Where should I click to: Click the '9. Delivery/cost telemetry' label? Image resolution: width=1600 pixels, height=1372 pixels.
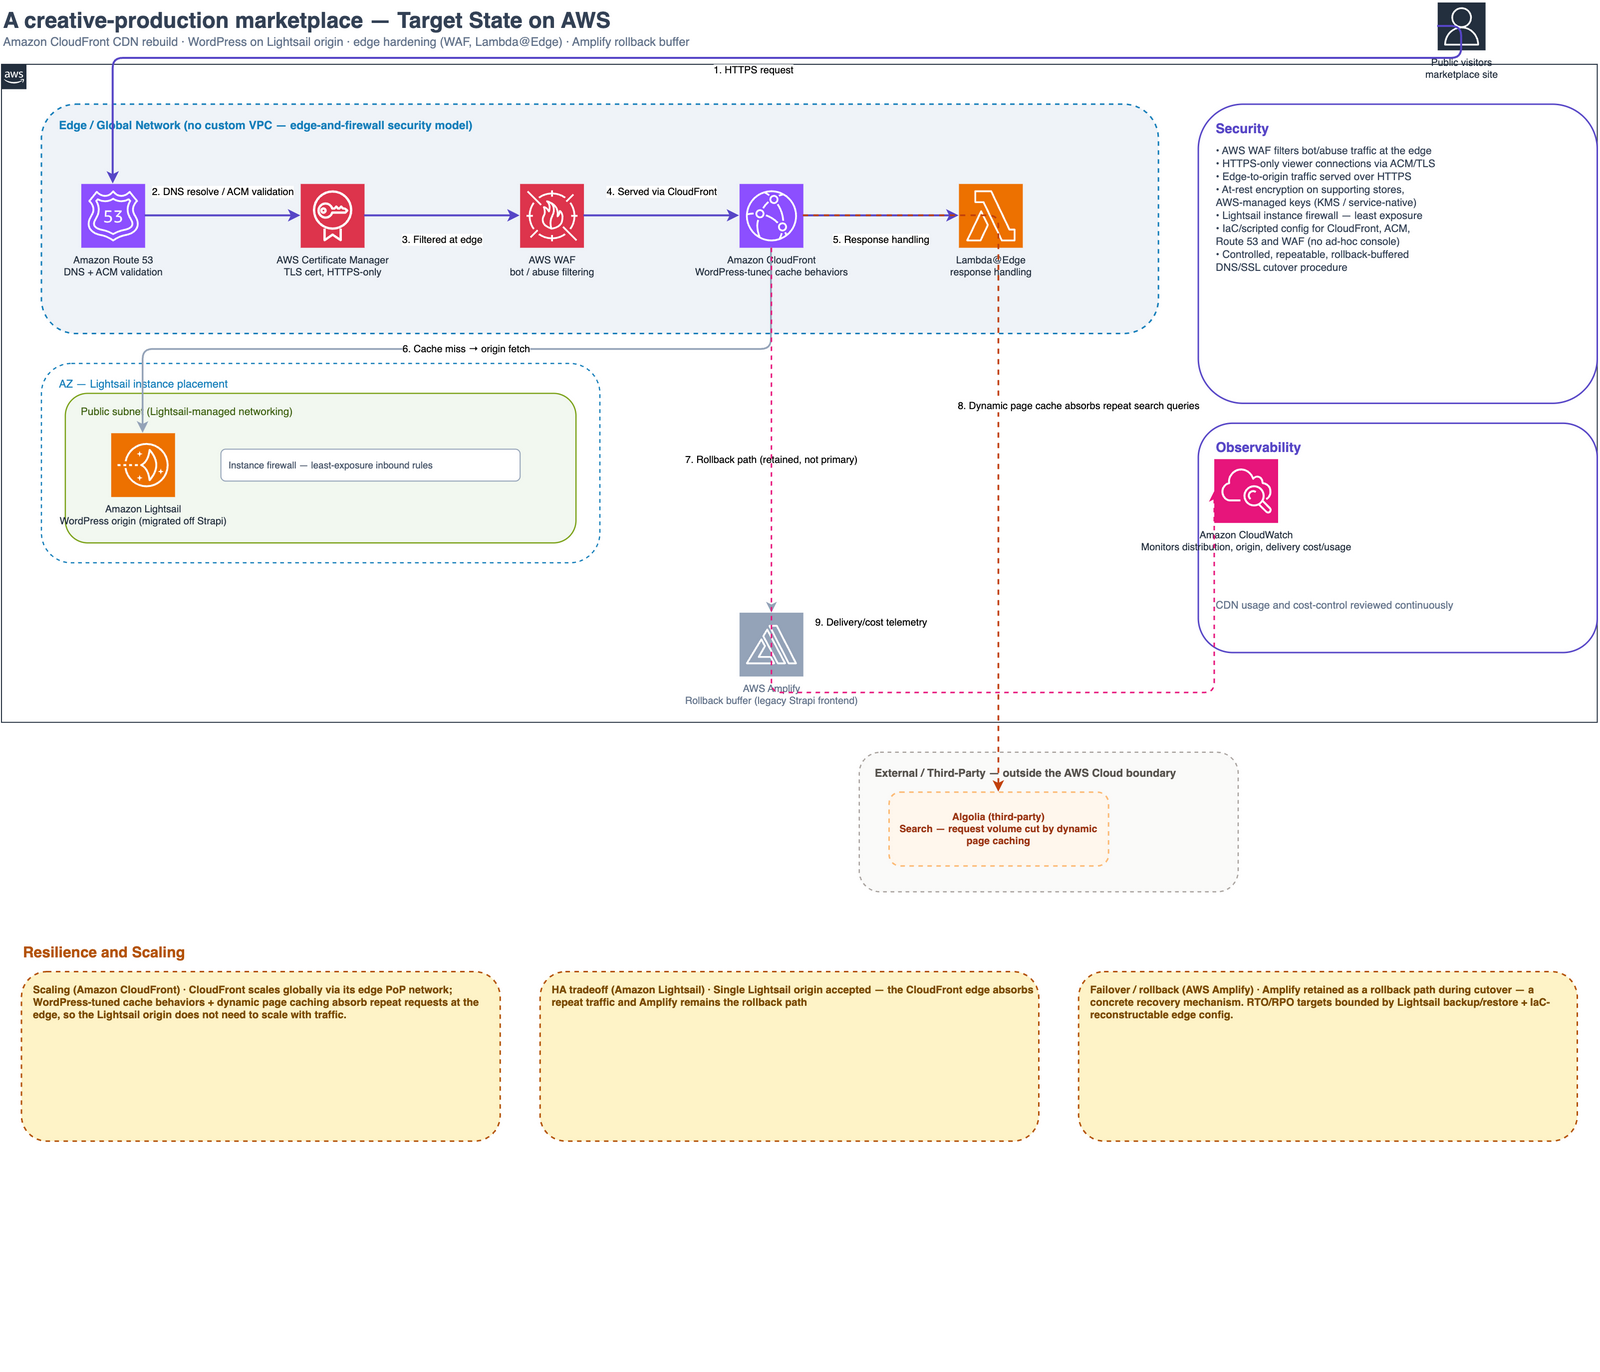[x=871, y=622]
